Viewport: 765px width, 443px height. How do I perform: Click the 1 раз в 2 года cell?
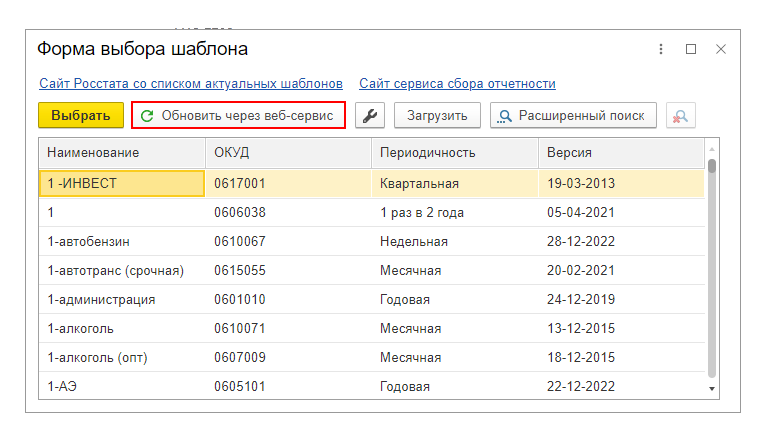click(x=455, y=212)
